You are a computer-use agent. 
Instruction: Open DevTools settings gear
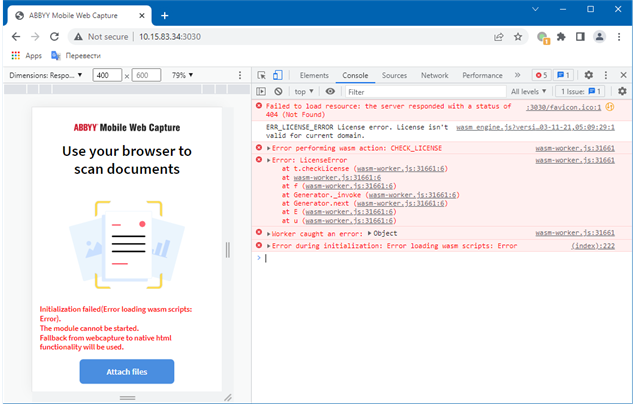(x=589, y=75)
